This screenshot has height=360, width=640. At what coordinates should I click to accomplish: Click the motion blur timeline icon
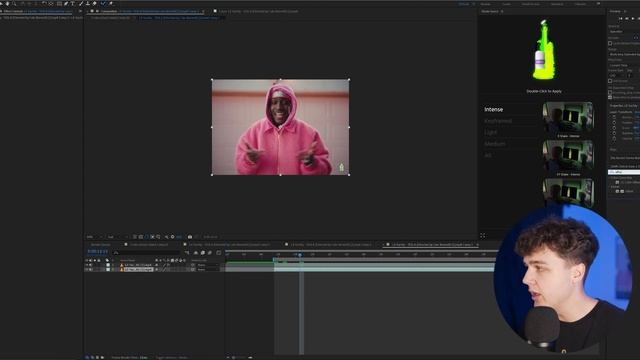point(210,253)
